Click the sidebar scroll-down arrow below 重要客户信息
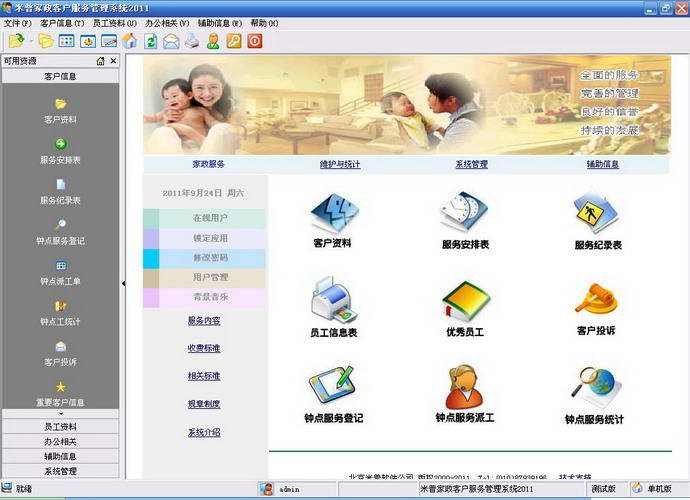This screenshot has width=690, height=500. tap(60, 414)
